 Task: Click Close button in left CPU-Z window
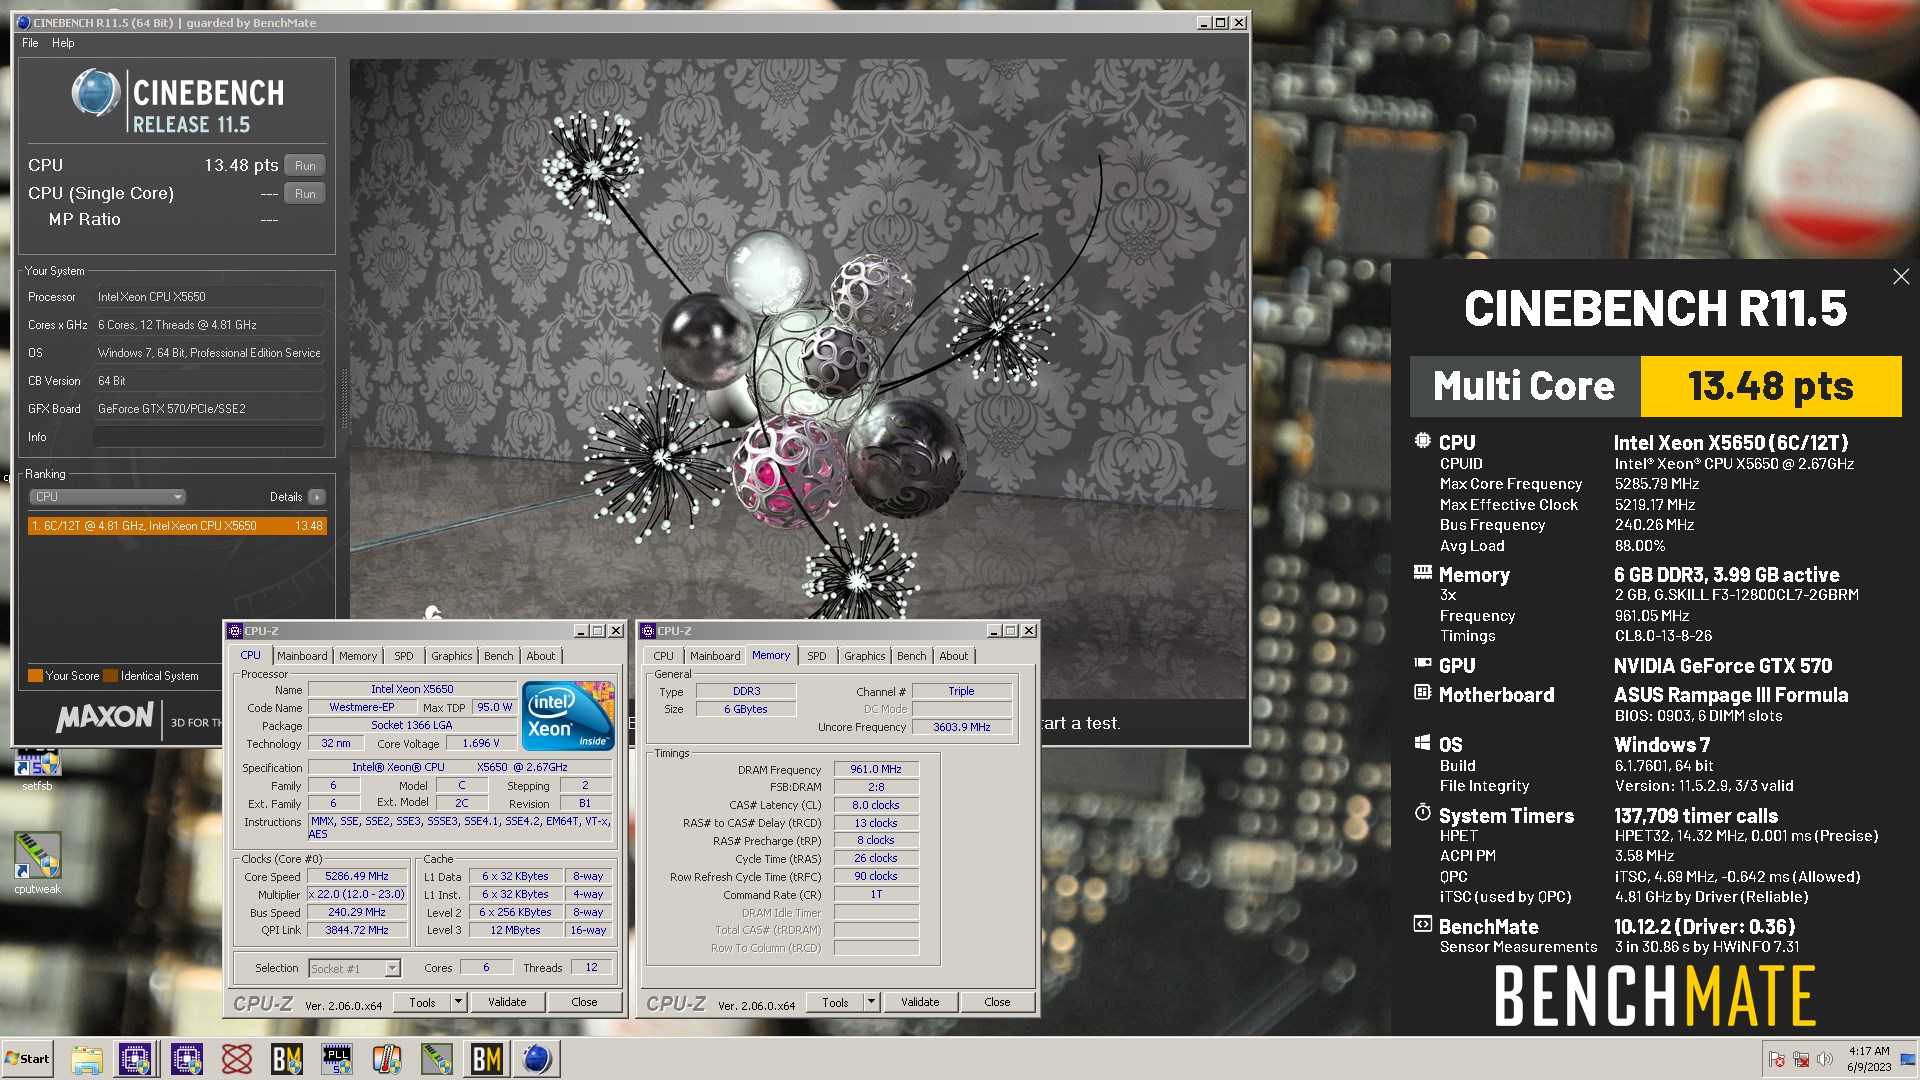click(585, 1002)
